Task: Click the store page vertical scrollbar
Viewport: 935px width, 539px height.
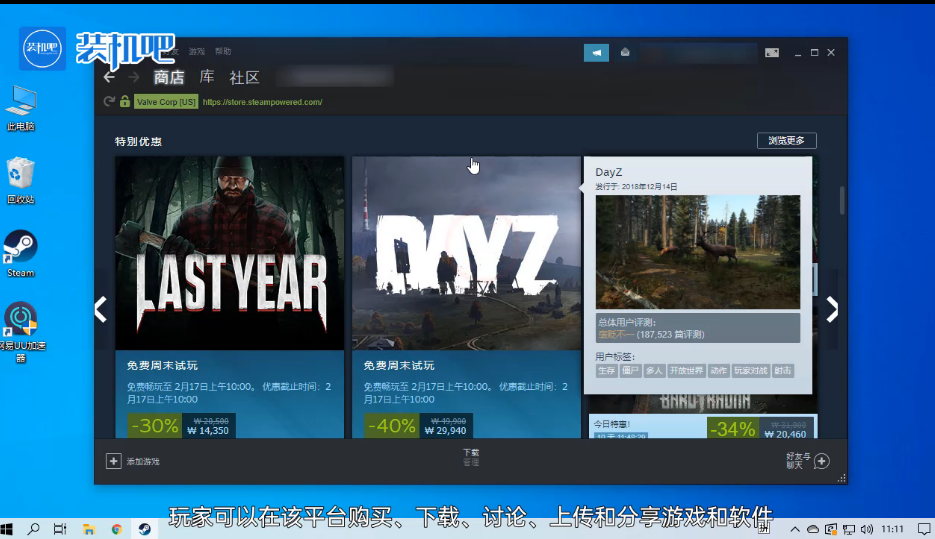Action: click(x=842, y=200)
